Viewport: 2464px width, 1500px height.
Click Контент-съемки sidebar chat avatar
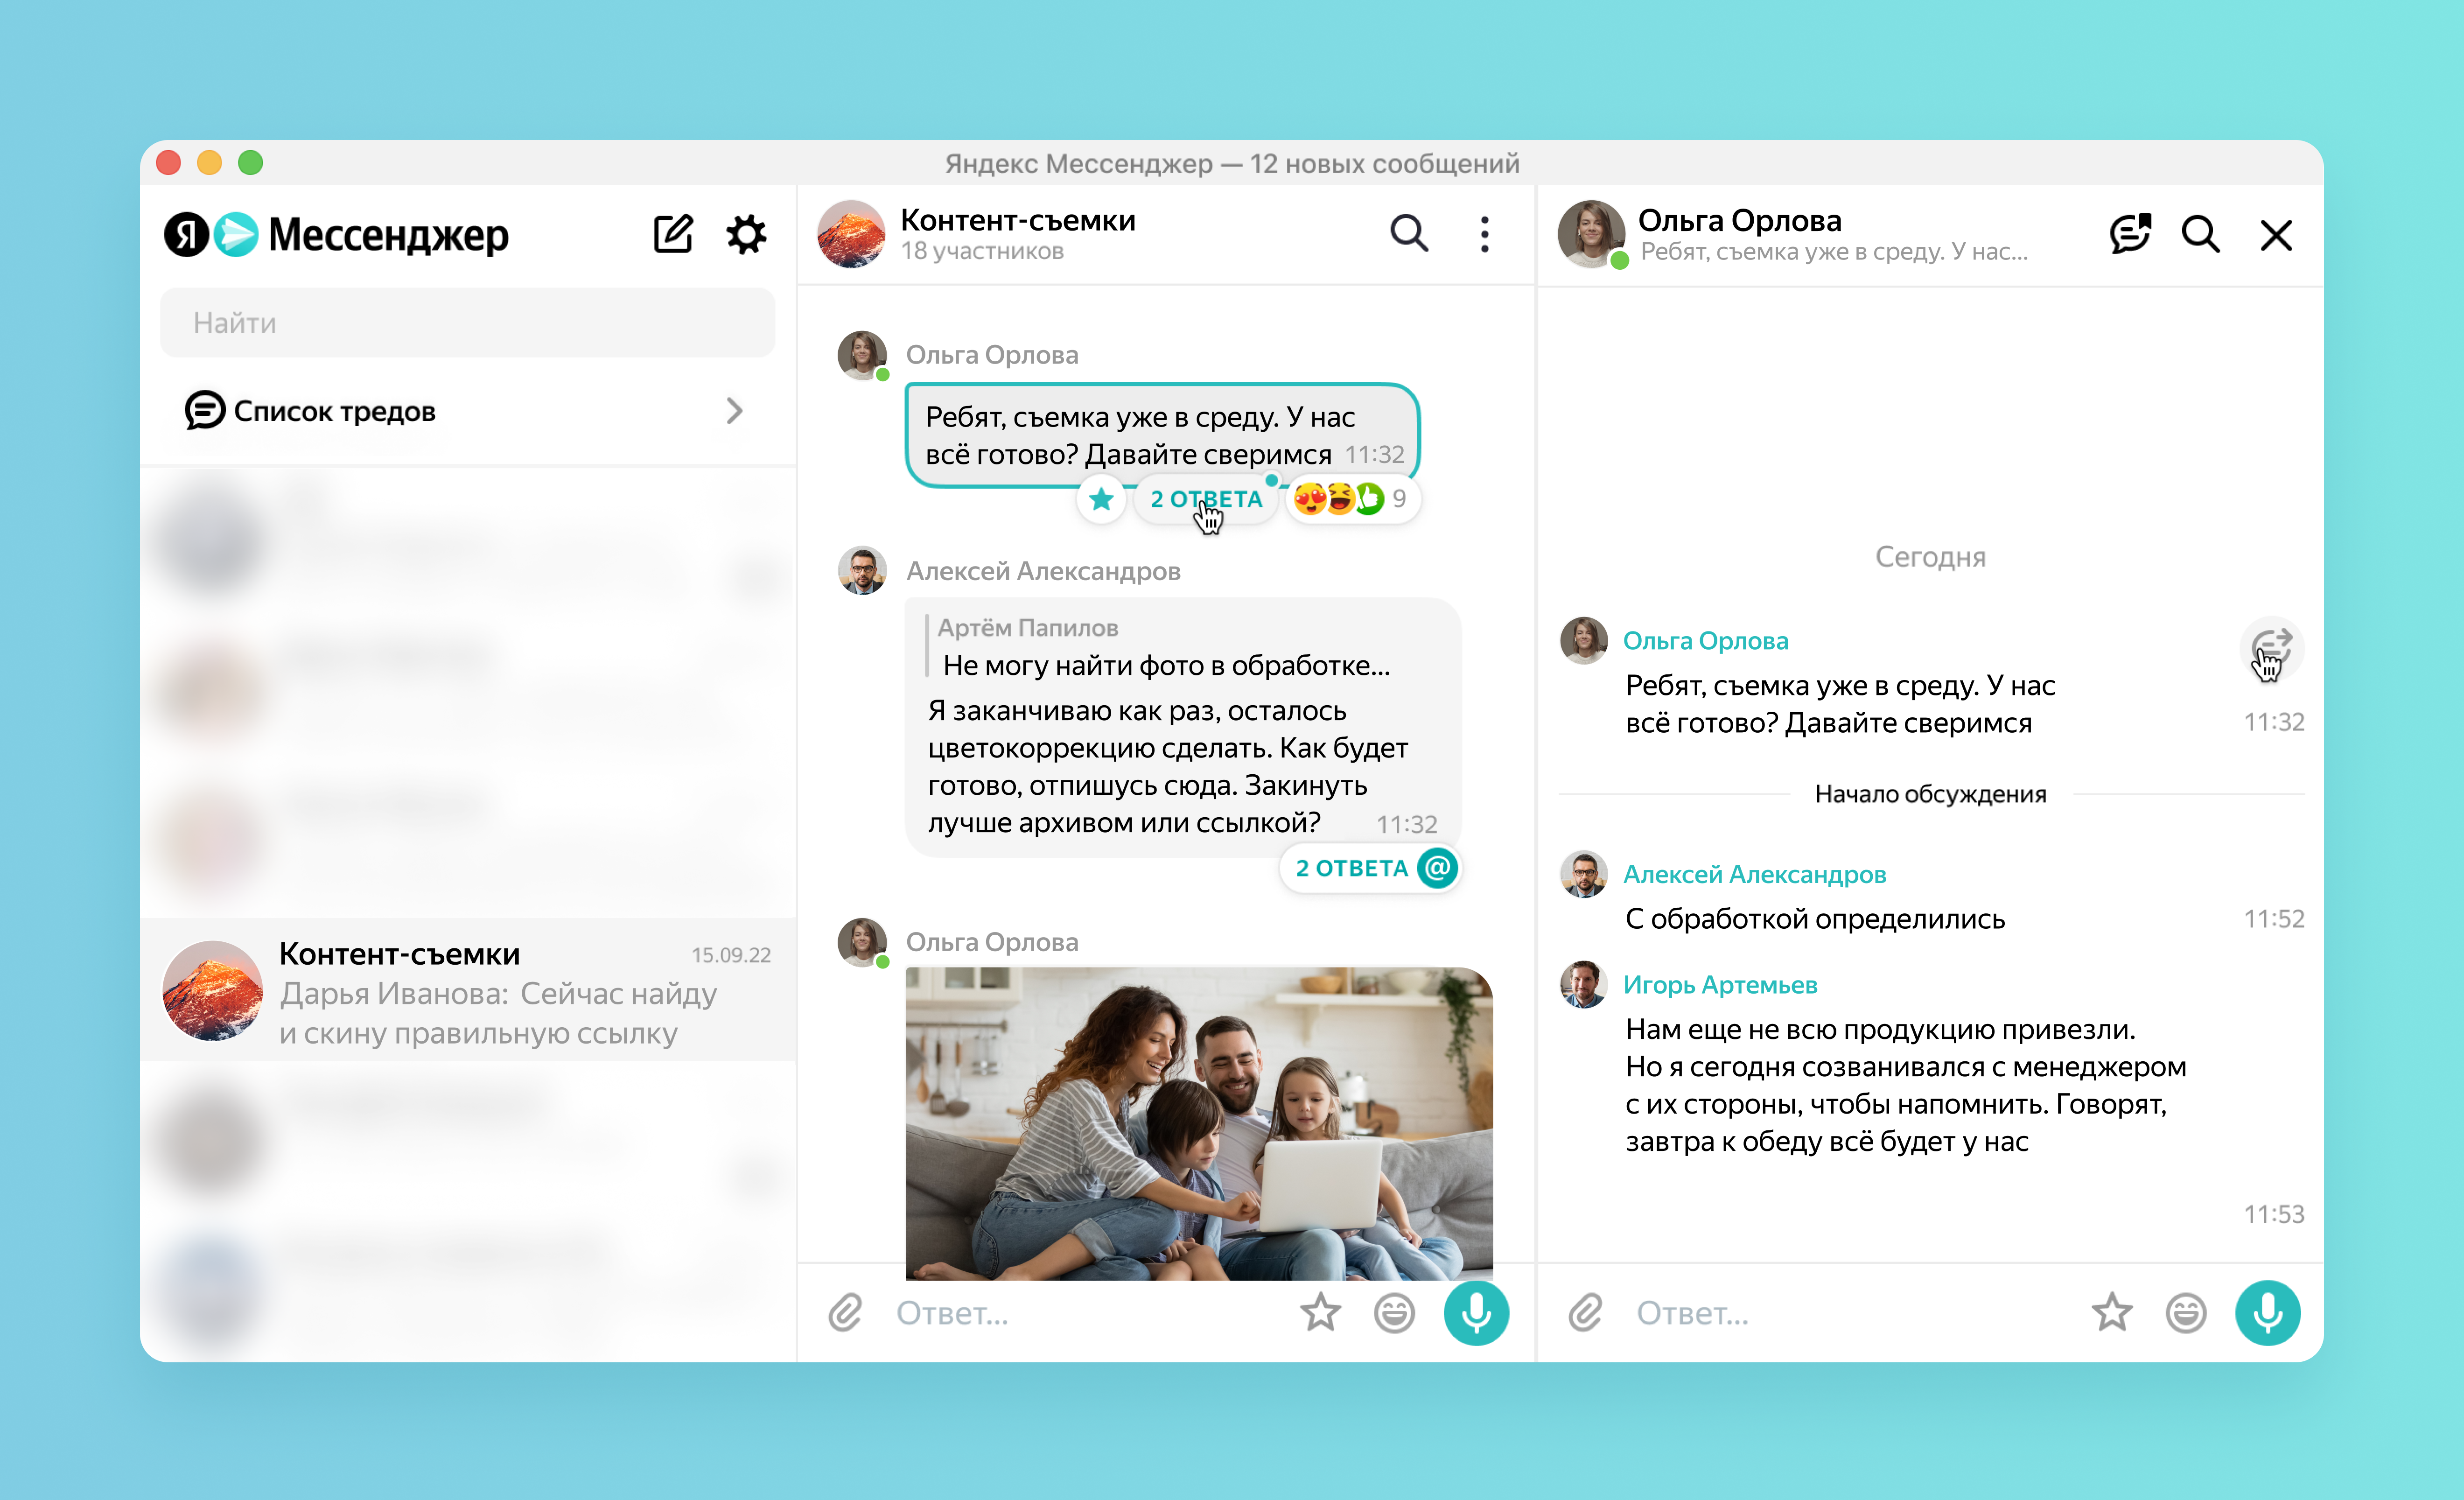point(213,990)
